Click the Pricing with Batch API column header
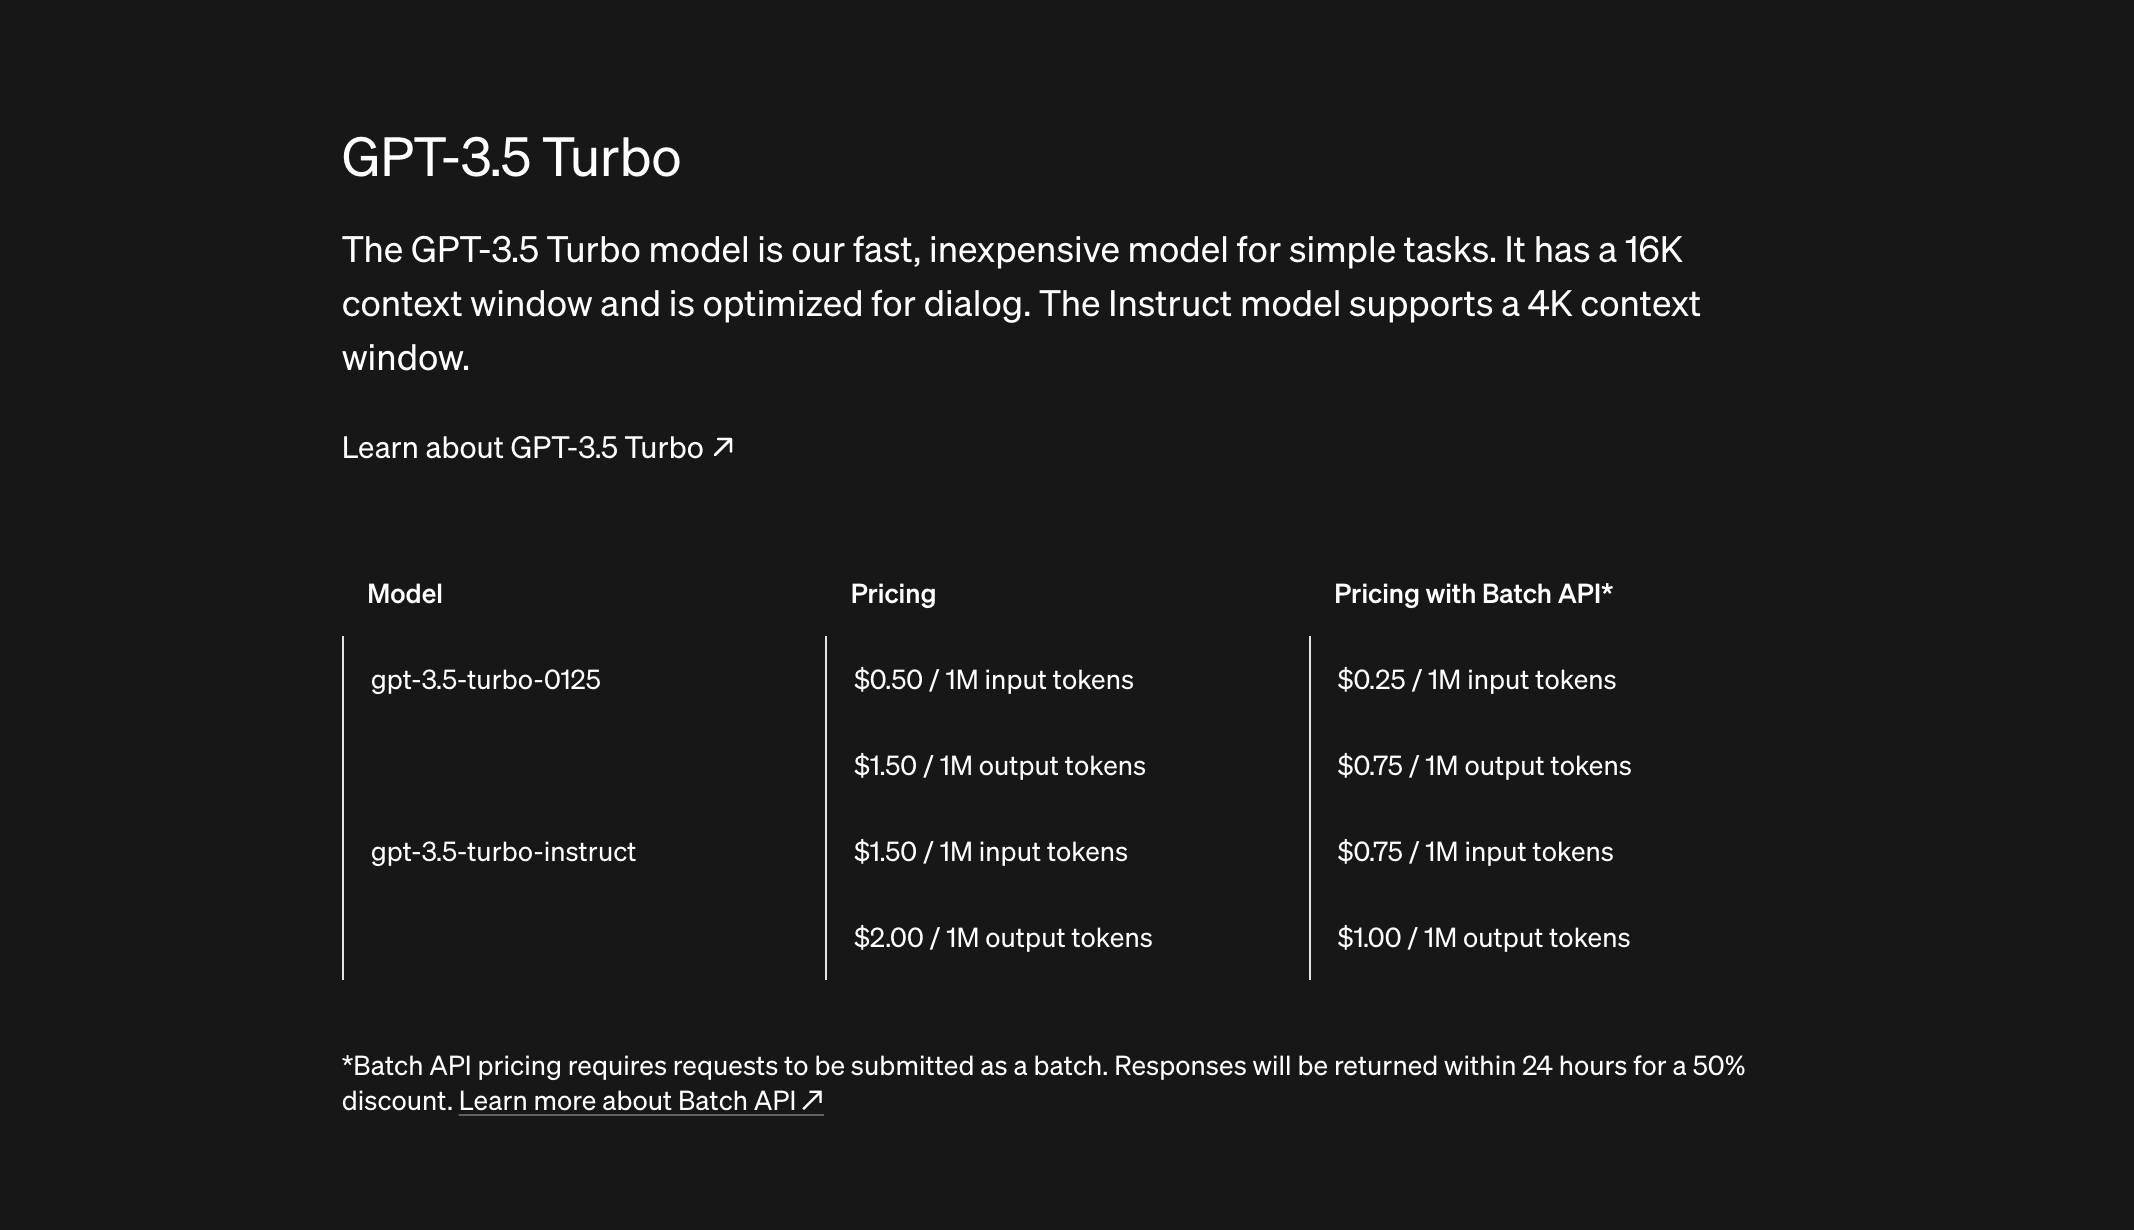The width and height of the screenshot is (2134, 1230). [1473, 594]
